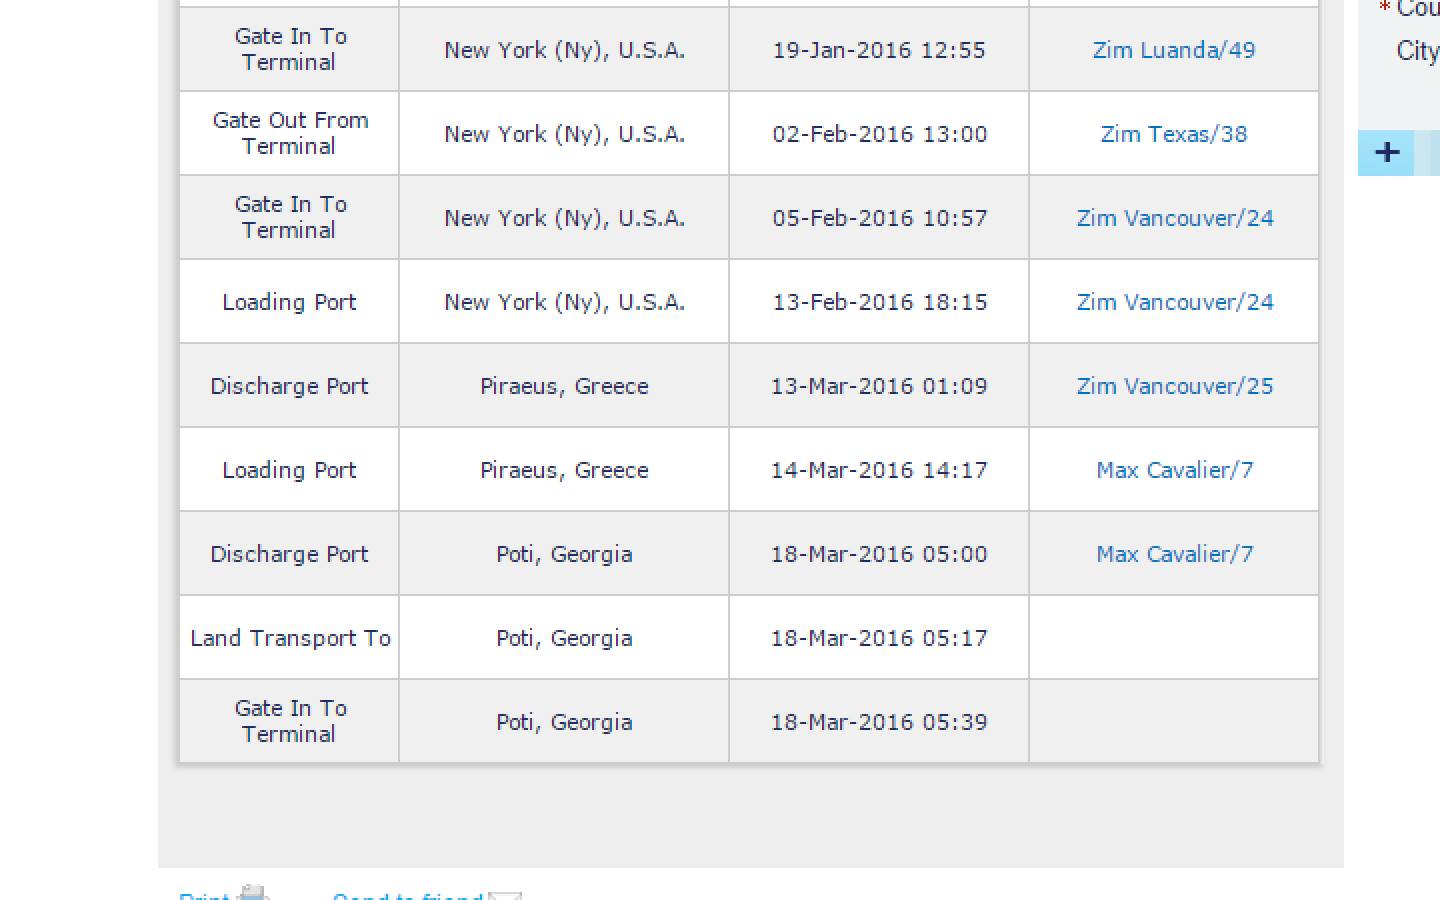Screen dimensions: 1440x900
Task: Open Max Cavalier/7 link in Piraeus row
Action: 1174,470
